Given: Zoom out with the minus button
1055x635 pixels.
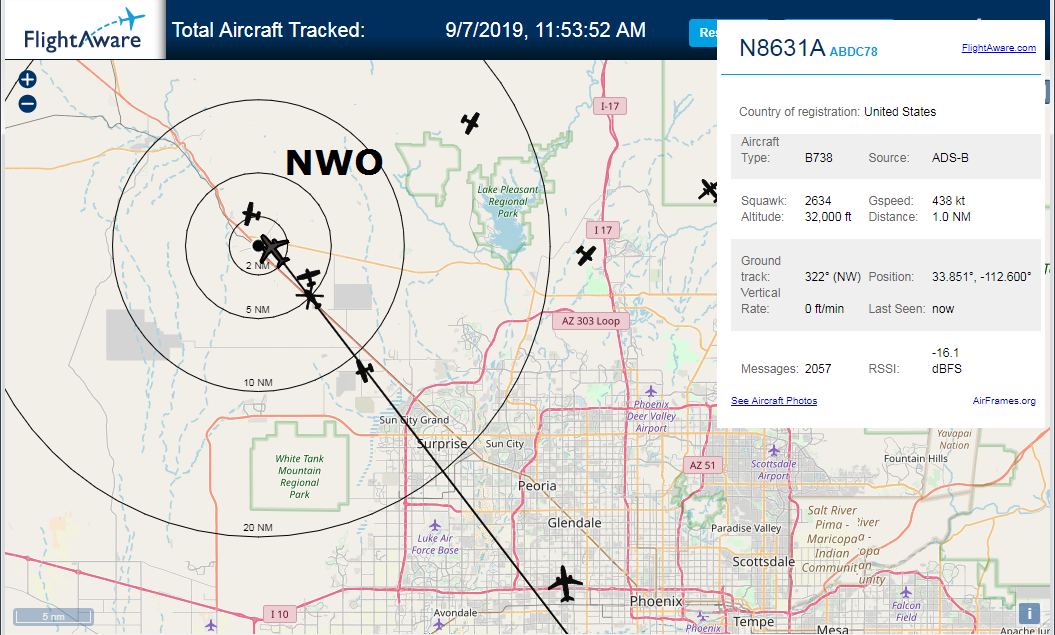Looking at the screenshot, I should tap(27, 104).
